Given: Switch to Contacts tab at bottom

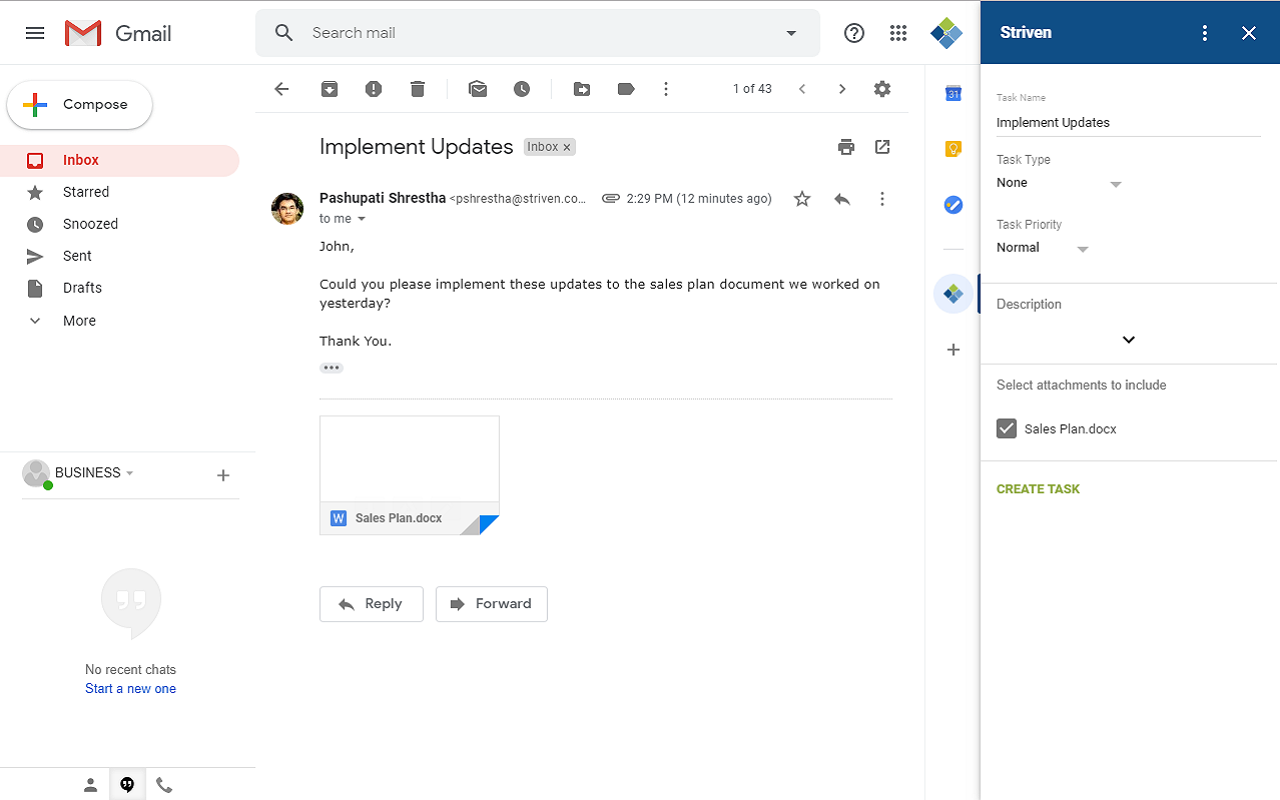Looking at the screenshot, I should (90, 785).
